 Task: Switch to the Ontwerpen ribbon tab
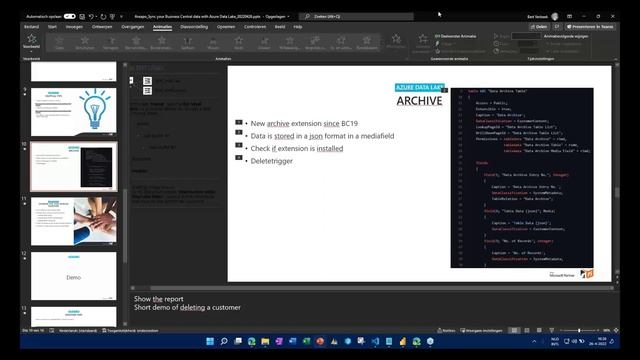(x=102, y=27)
